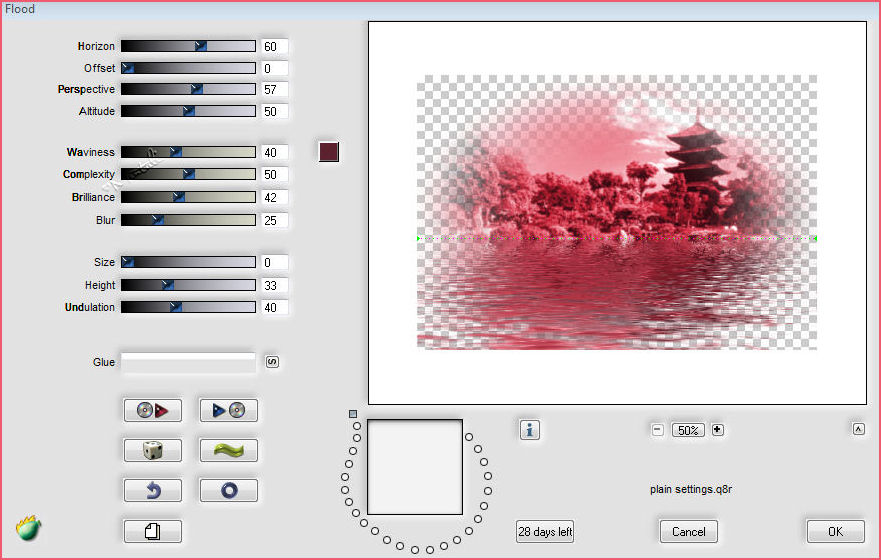This screenshot has height=560, width=881.
Task: Toggle the small S button beside Glue
Action: coord(271,362)
